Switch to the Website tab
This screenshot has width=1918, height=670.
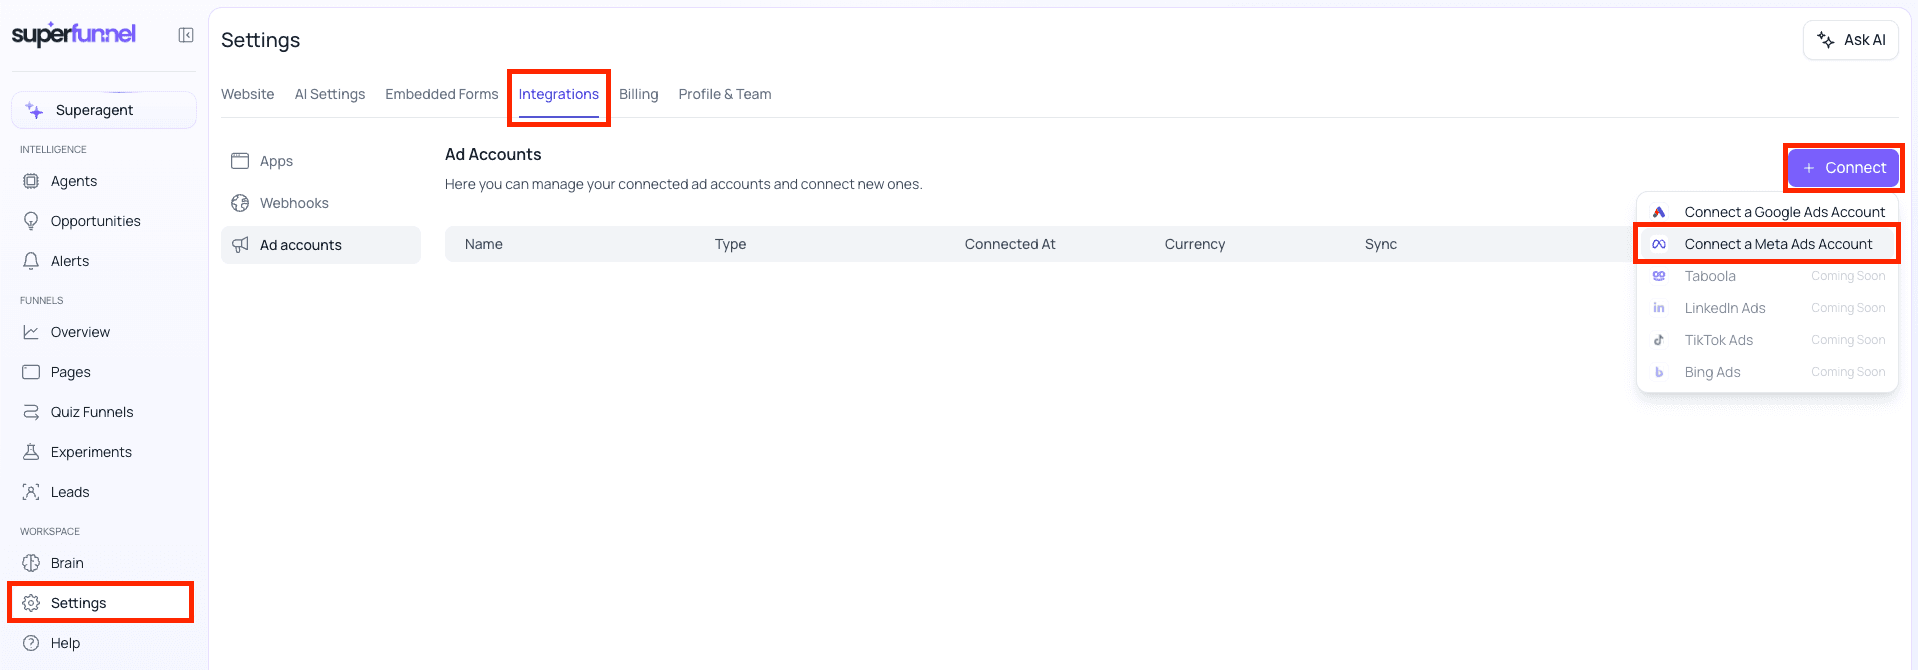click(247, 94)
